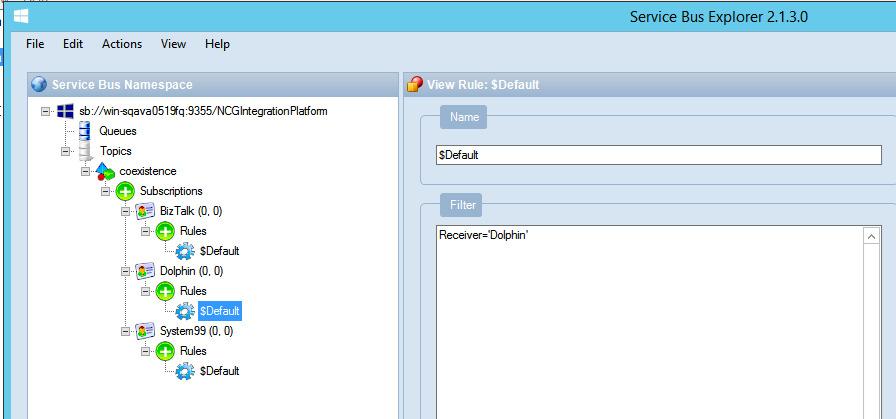Open the Edit menu
Viewport: 896px width, 419px height.
73,44
